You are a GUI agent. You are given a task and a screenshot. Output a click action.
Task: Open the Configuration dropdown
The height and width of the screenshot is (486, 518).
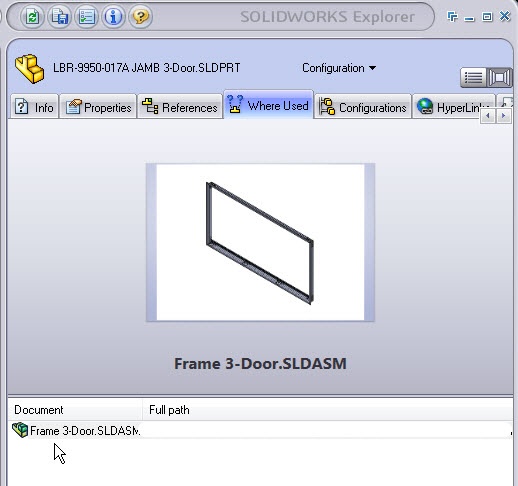(x=339, y=68)
